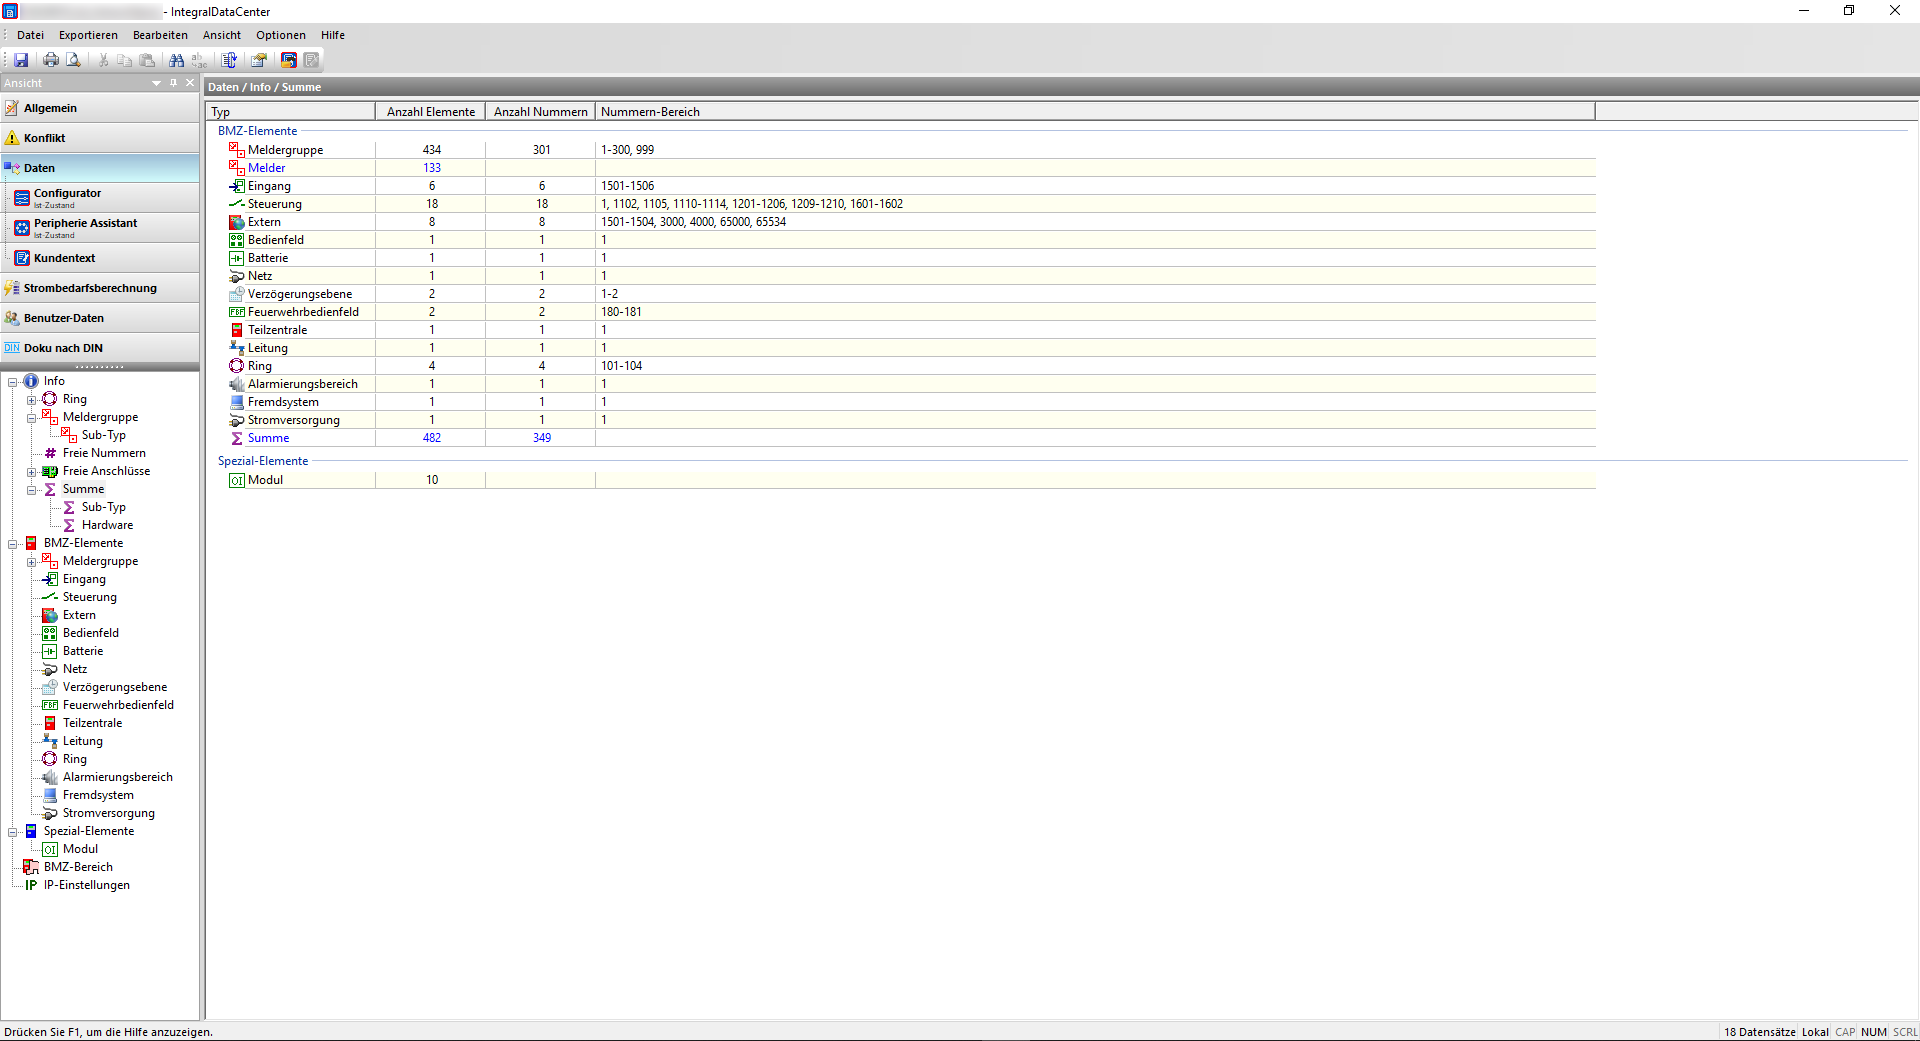
Task: Open the Ansicht panel dropdown arrow
Action: [156, 83]
